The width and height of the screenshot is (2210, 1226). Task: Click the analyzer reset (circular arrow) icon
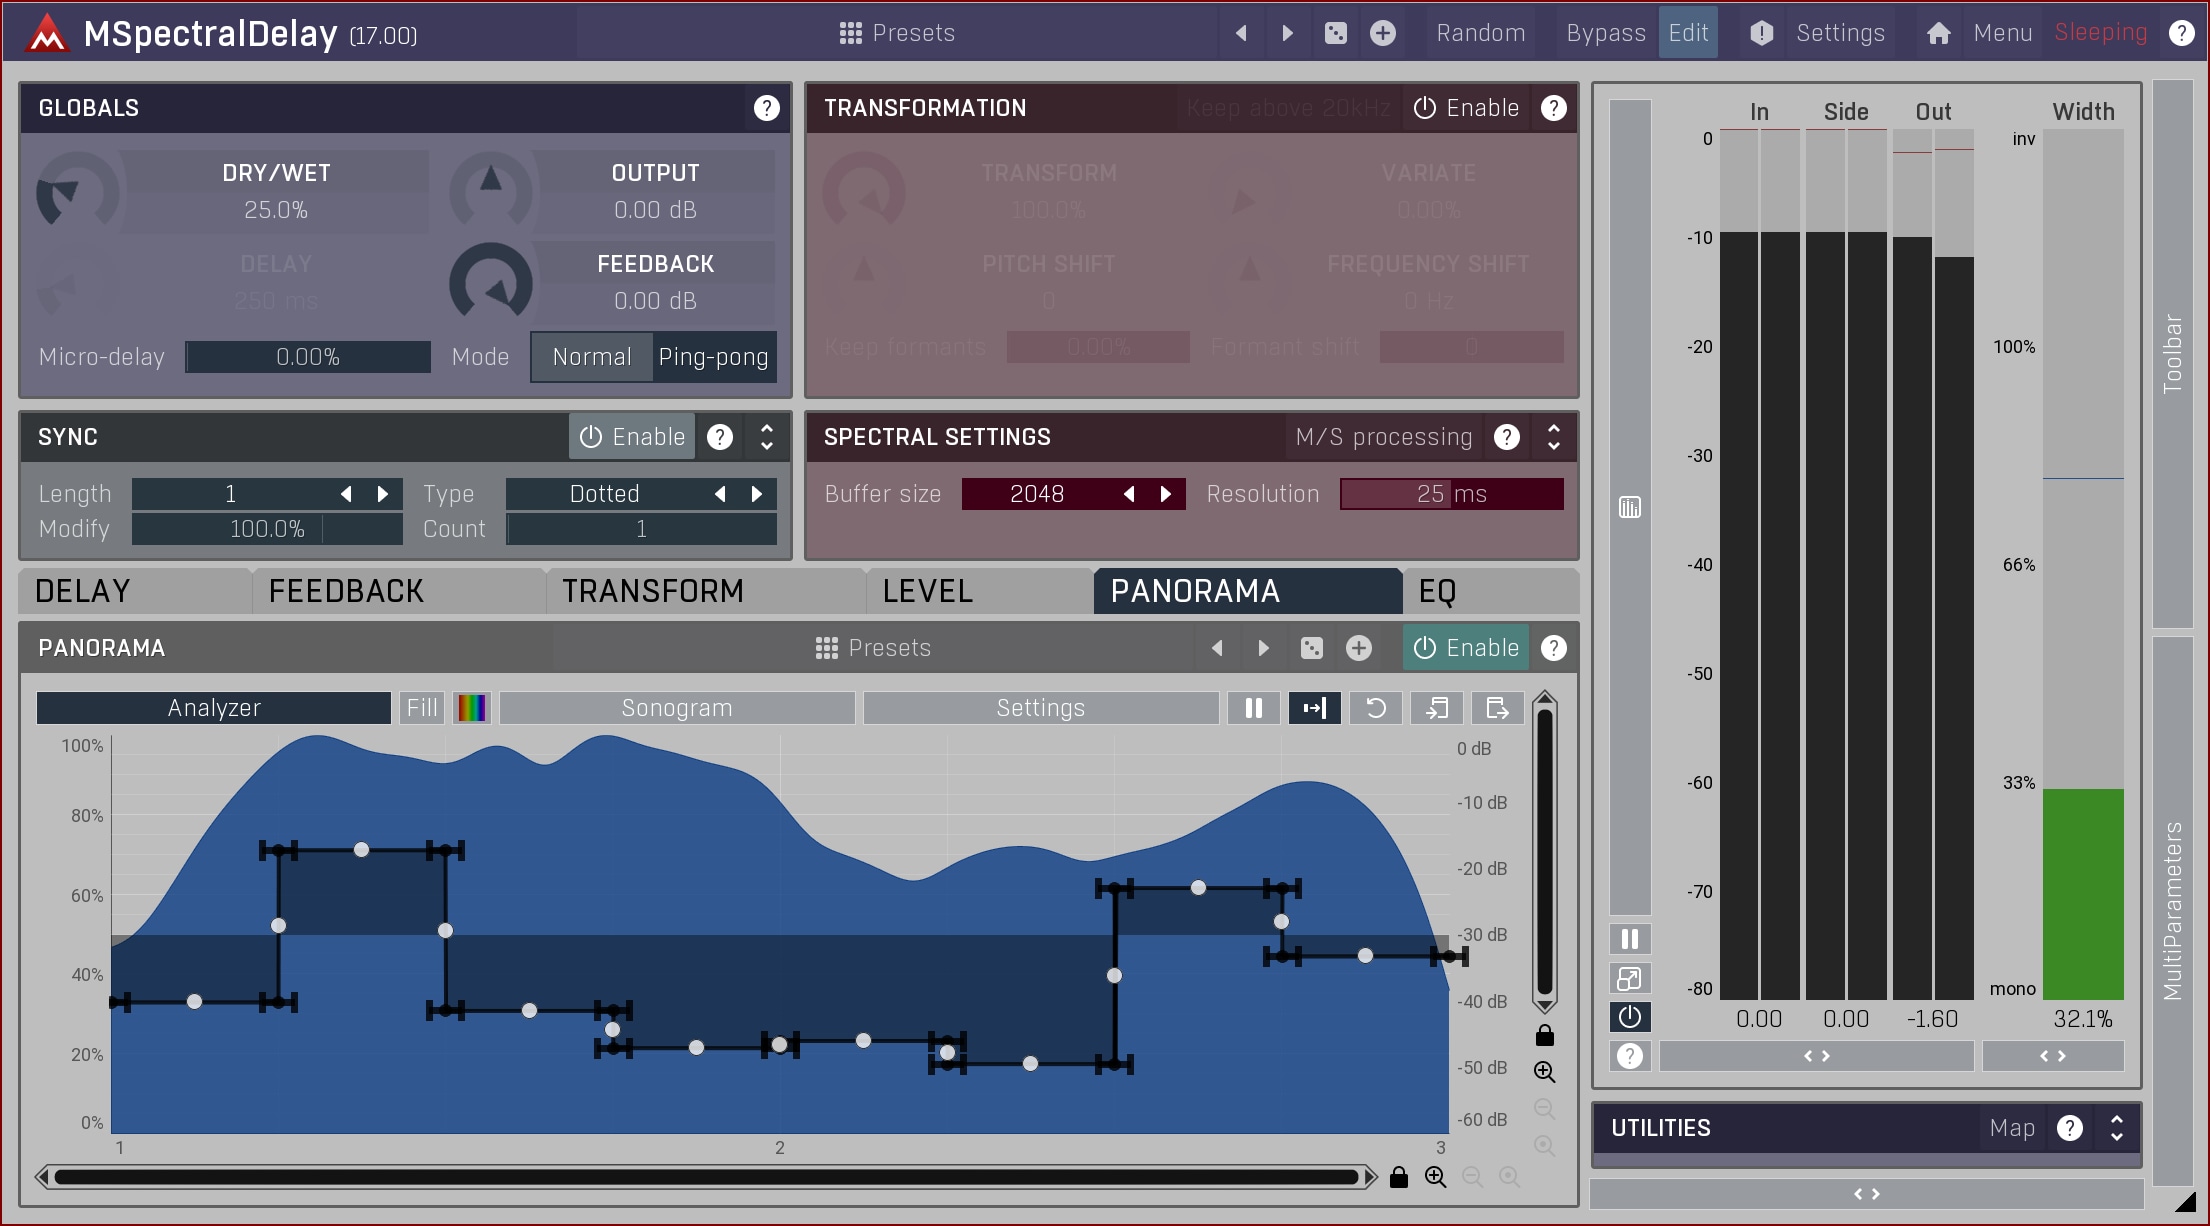(1376, 708)
